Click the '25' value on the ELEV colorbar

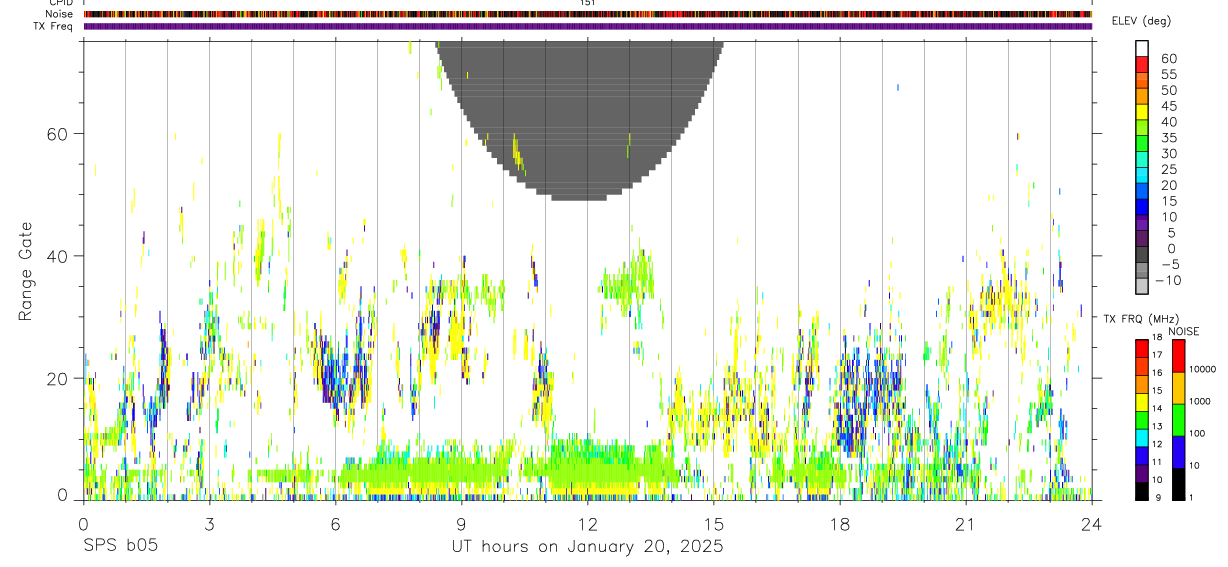coord(1169,170)
